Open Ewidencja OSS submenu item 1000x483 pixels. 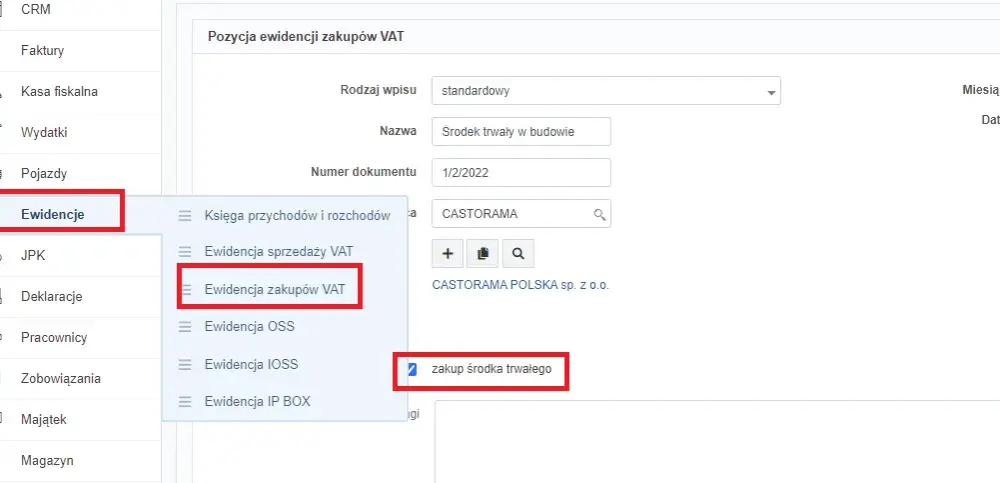coord(249,327)
